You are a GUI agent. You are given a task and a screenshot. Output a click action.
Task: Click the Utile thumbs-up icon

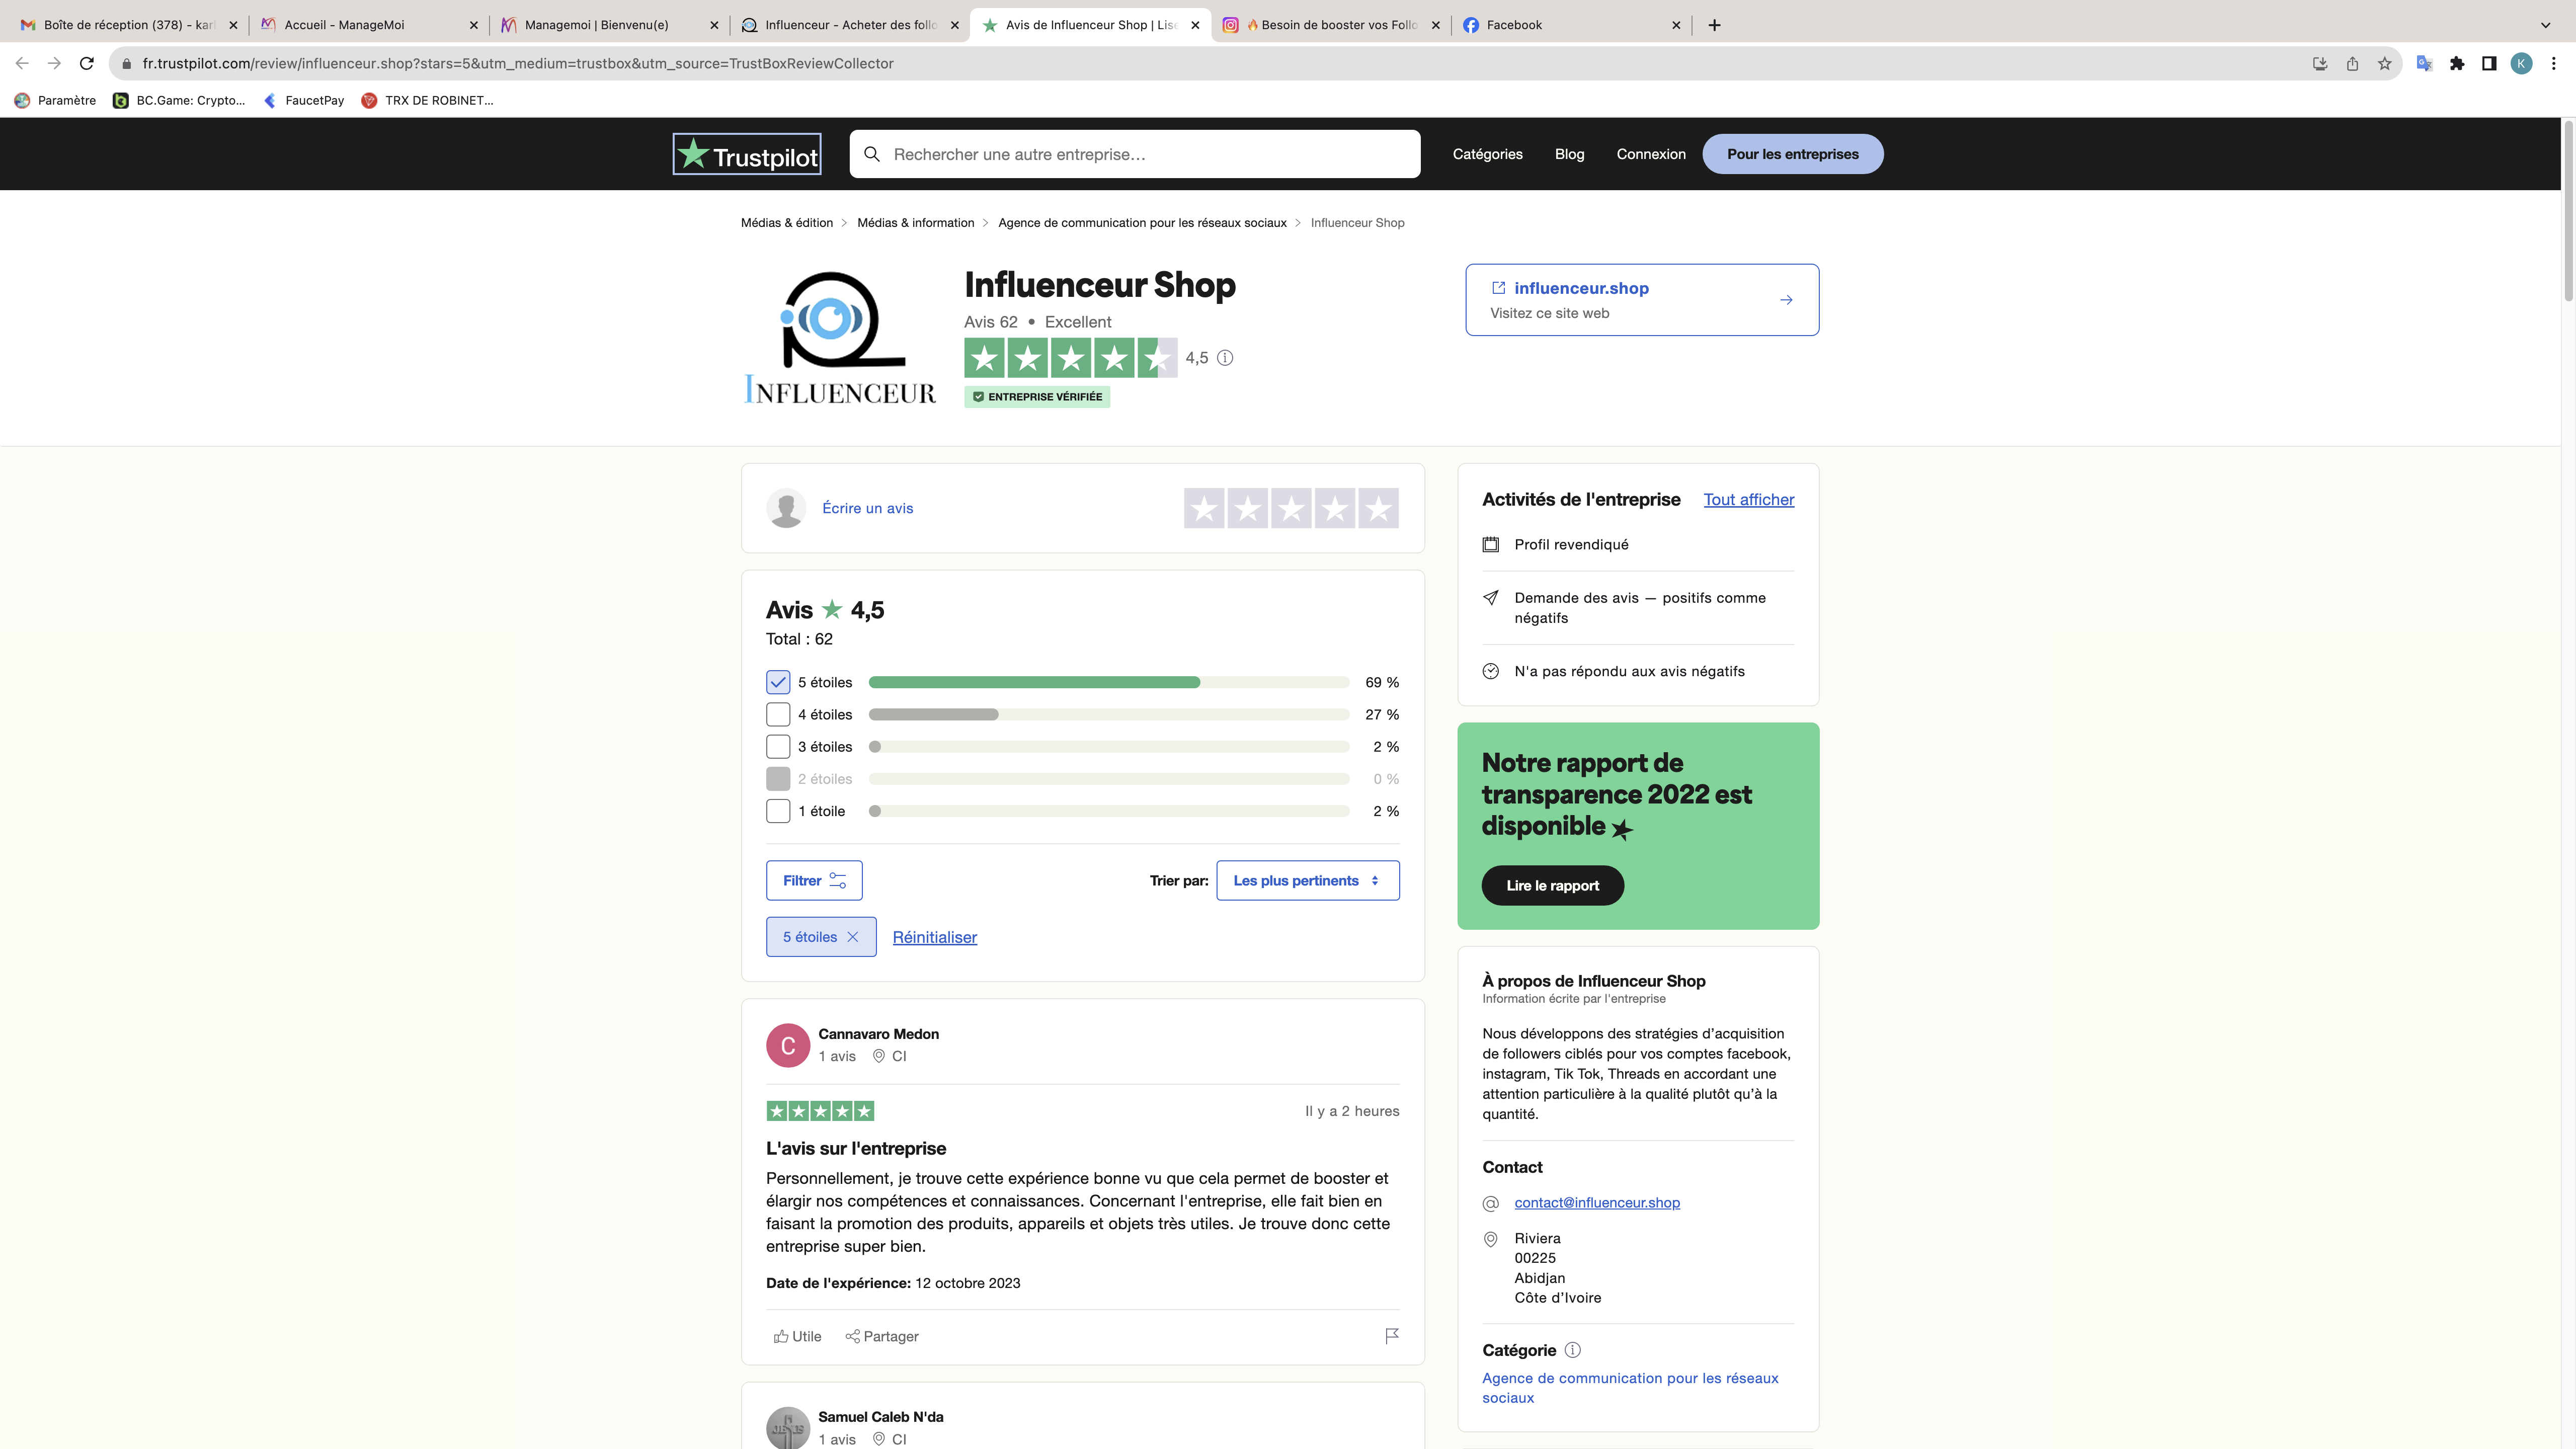(x=781, y=1336)
